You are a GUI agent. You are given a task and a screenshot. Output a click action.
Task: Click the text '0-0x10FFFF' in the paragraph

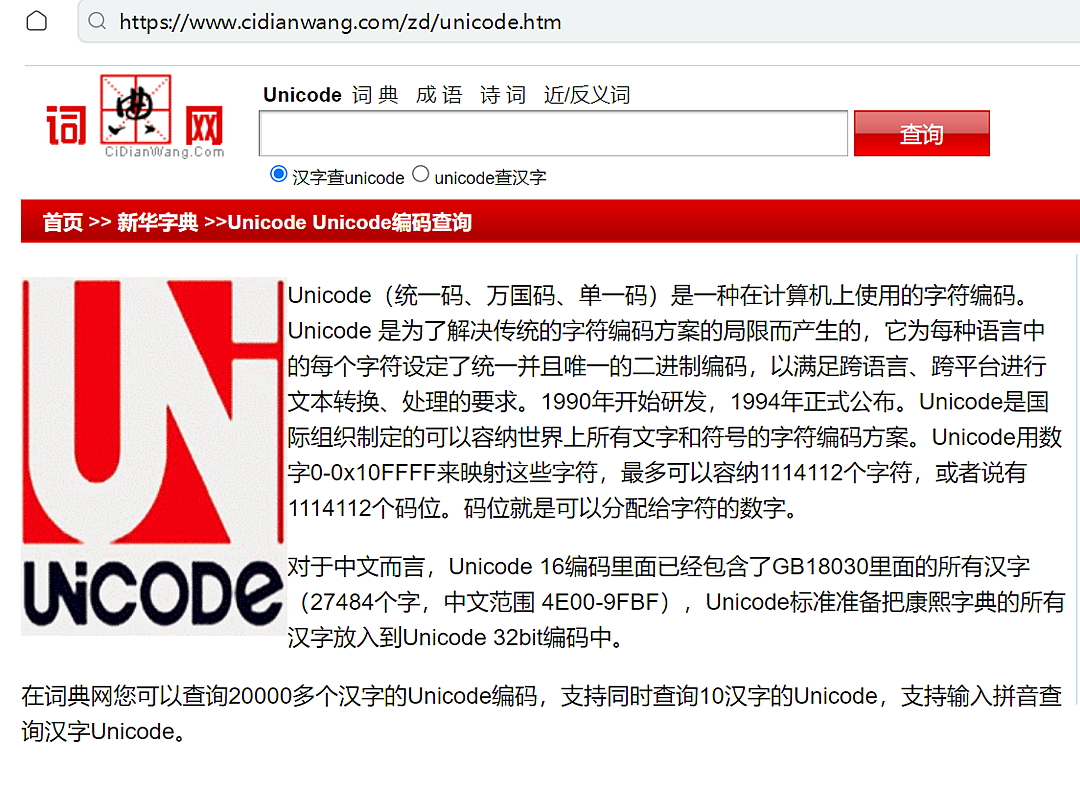373,473
